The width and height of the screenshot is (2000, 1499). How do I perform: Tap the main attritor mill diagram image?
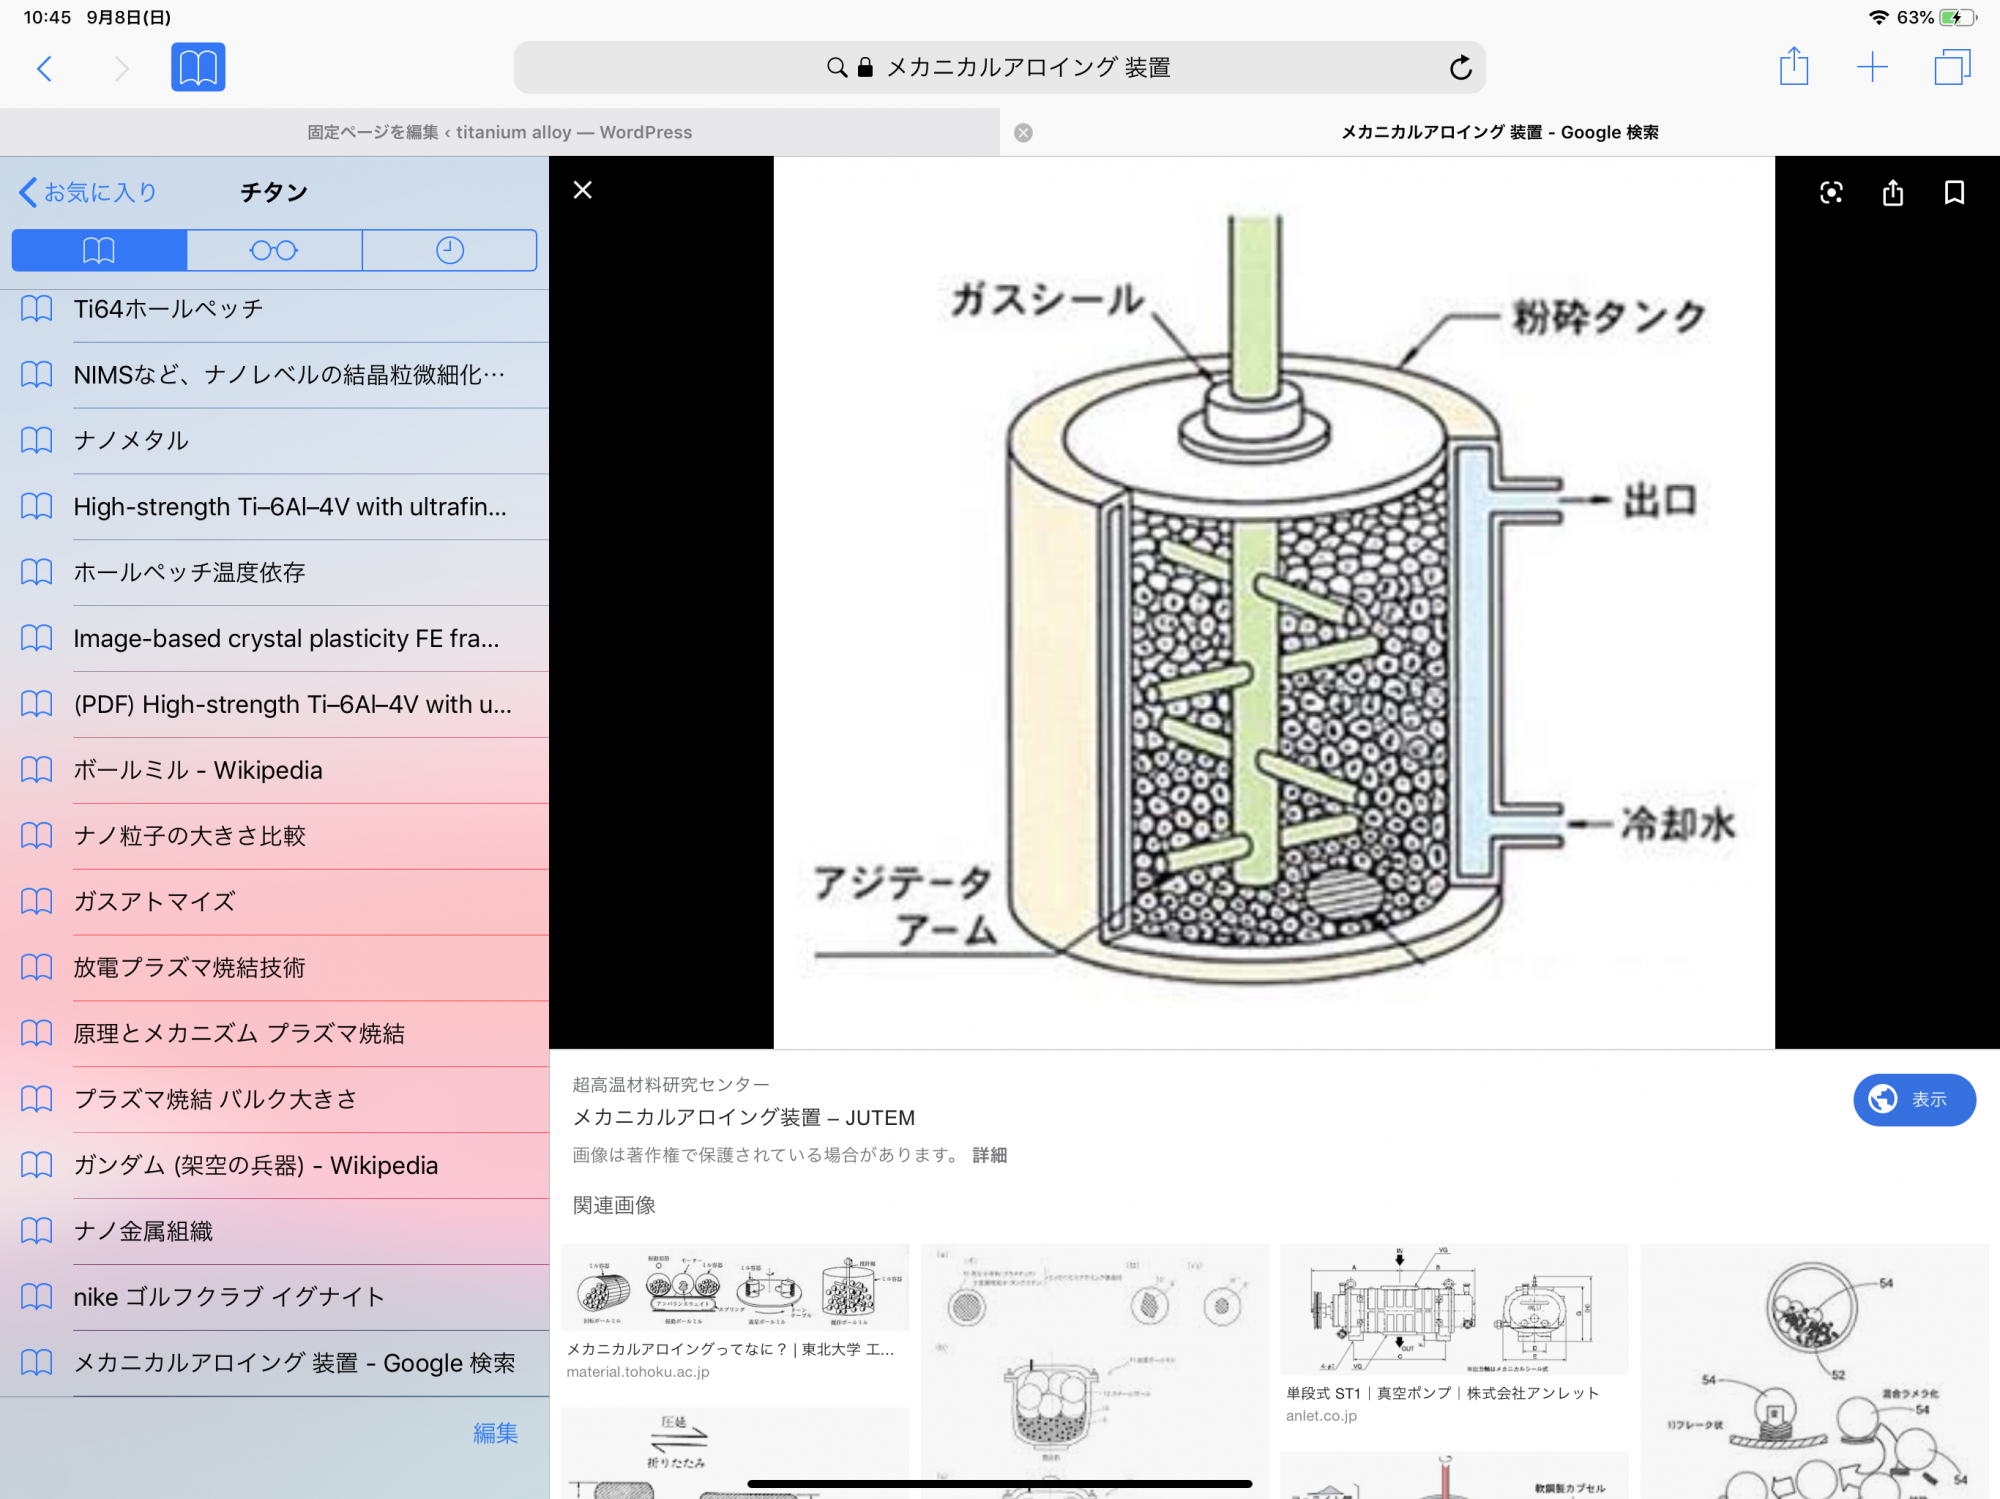(1274, 602)
